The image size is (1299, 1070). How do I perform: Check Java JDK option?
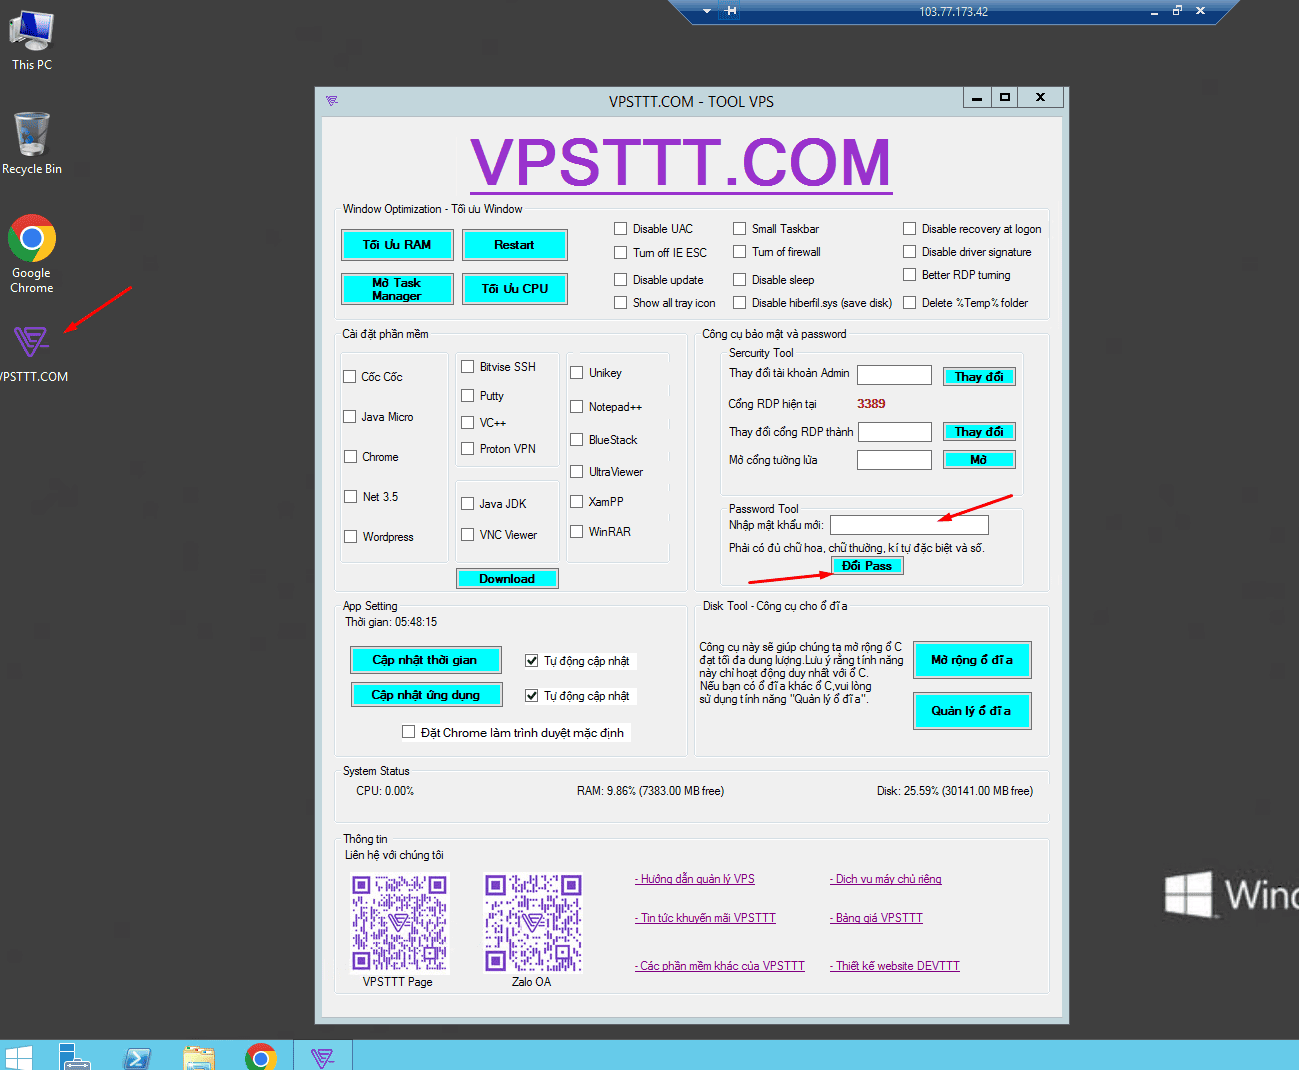click(x=468, y=504)
